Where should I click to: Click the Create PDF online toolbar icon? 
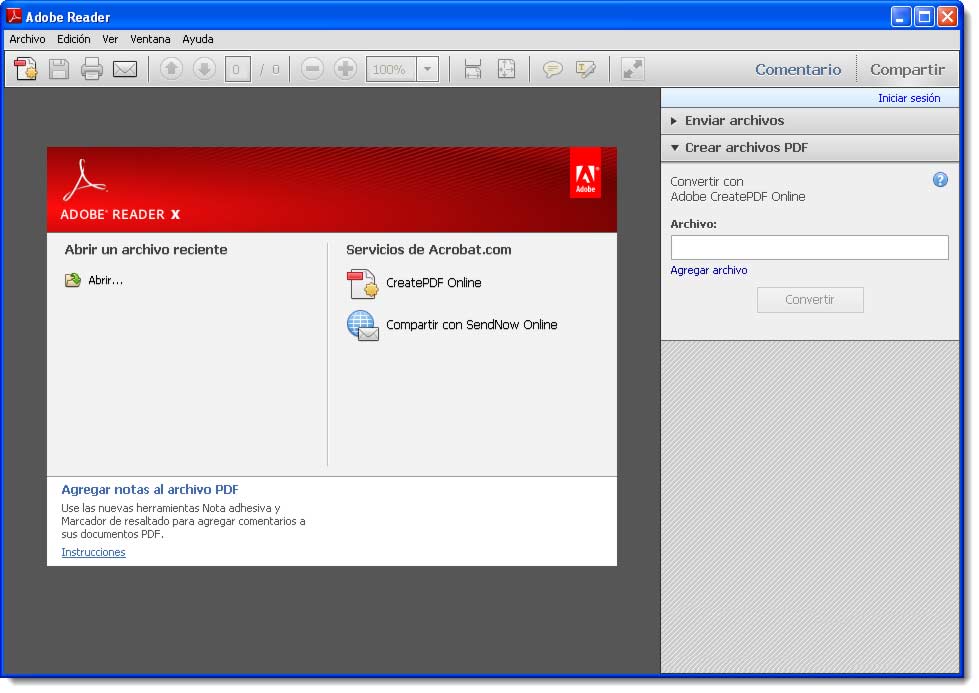click(26, 69)
